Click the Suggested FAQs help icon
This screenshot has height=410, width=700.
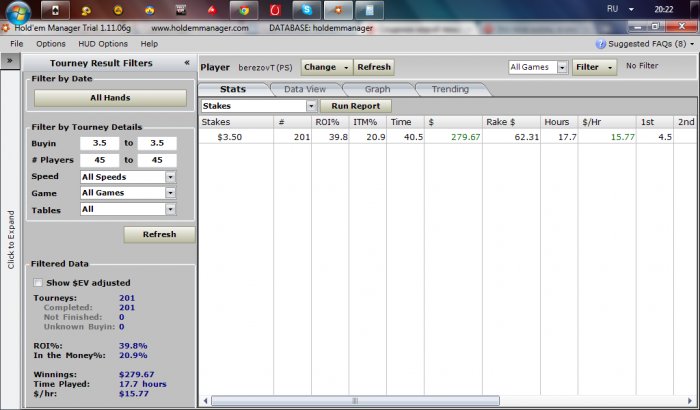click(601, 44)
